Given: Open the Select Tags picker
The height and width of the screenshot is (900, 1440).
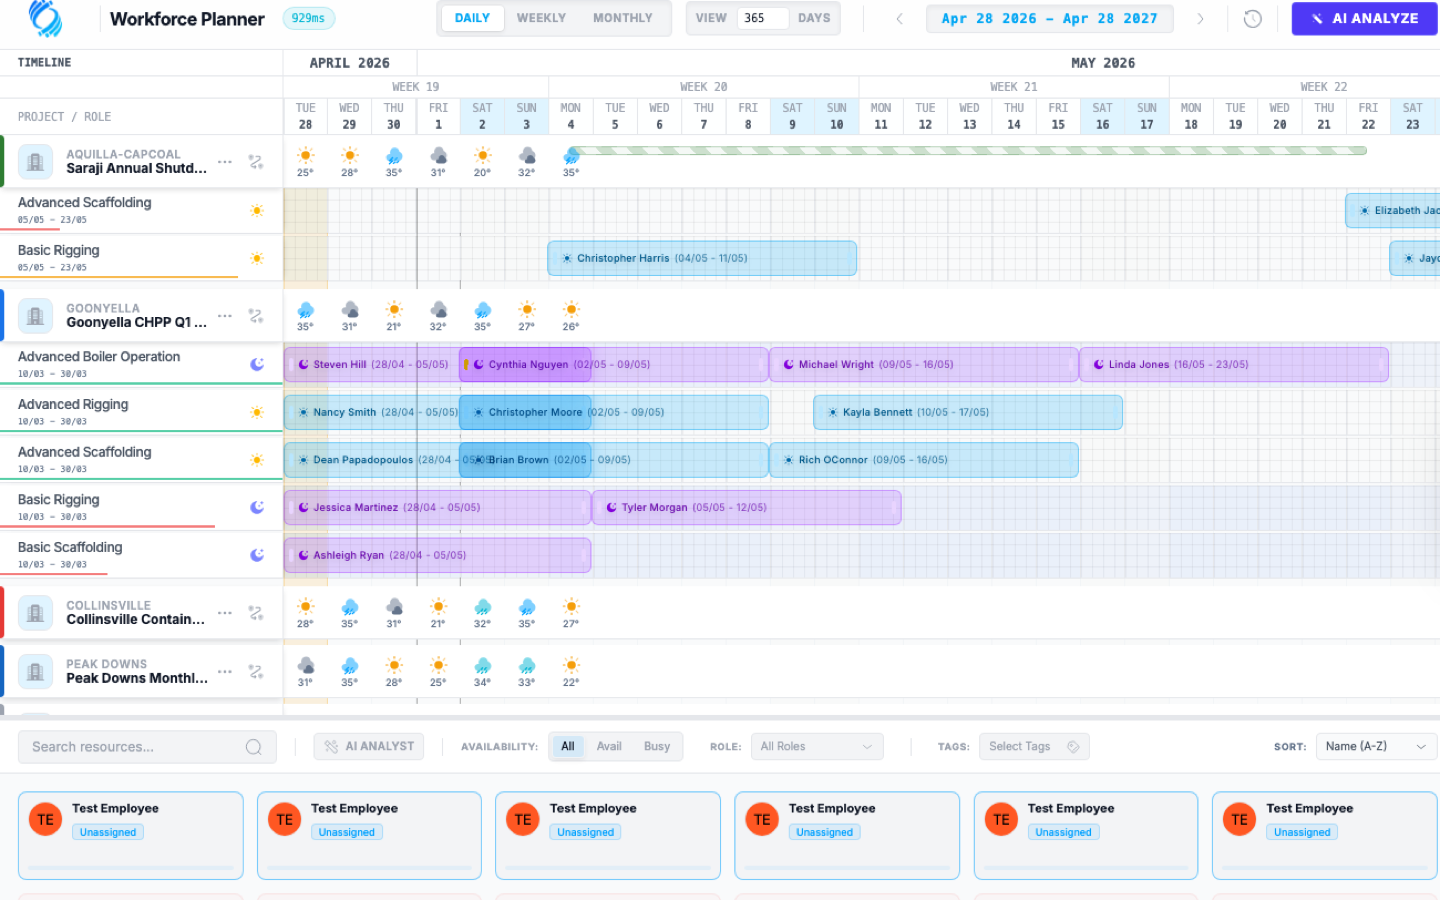Looking at the screenshot, I should click(1034, 746).
